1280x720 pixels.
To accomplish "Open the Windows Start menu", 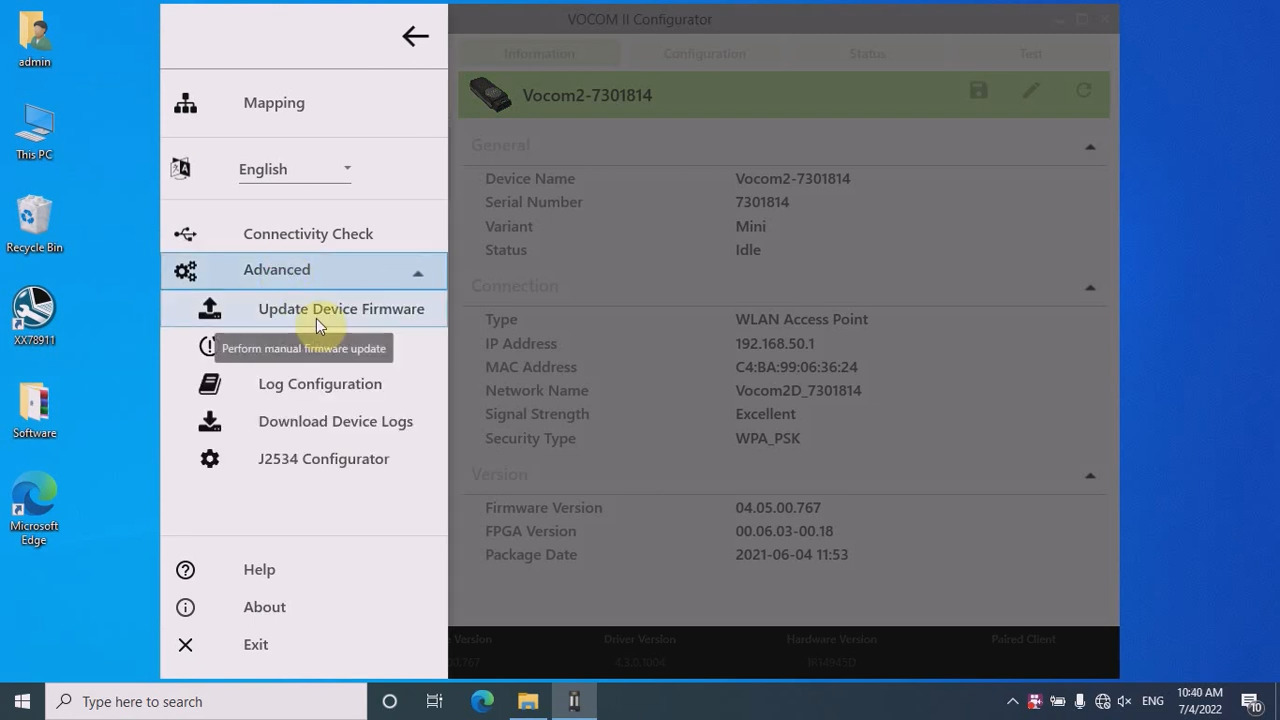I will coord(23,701).
